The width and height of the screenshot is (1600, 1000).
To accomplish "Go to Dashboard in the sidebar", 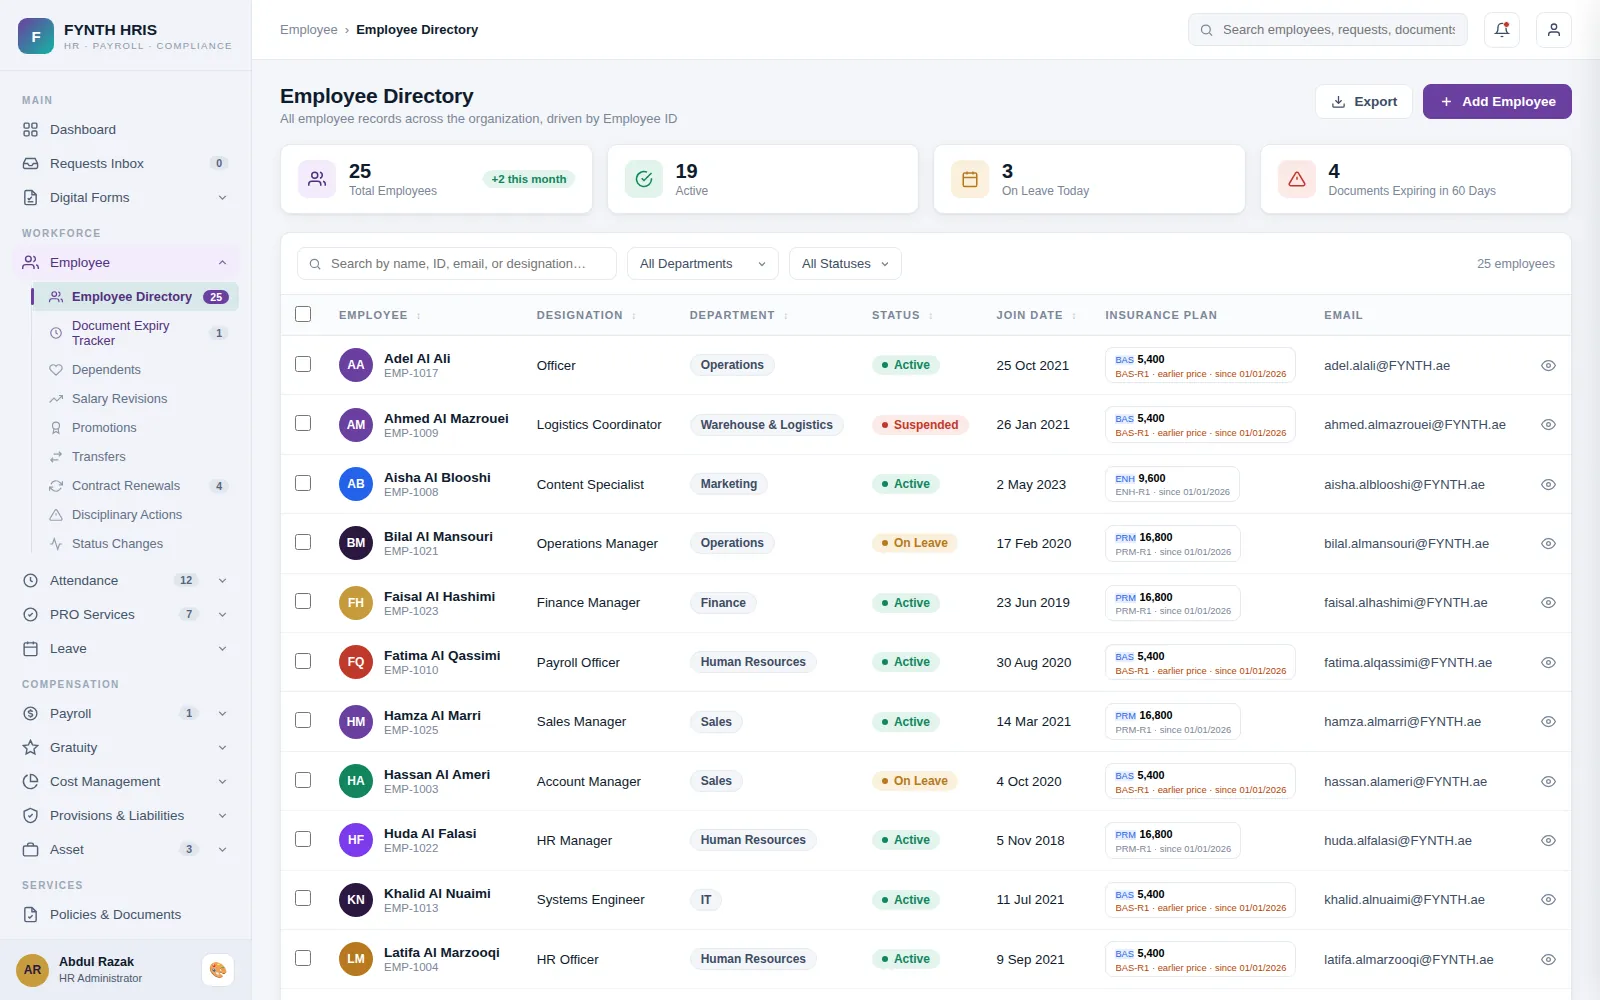I will (x=127, y=130).
